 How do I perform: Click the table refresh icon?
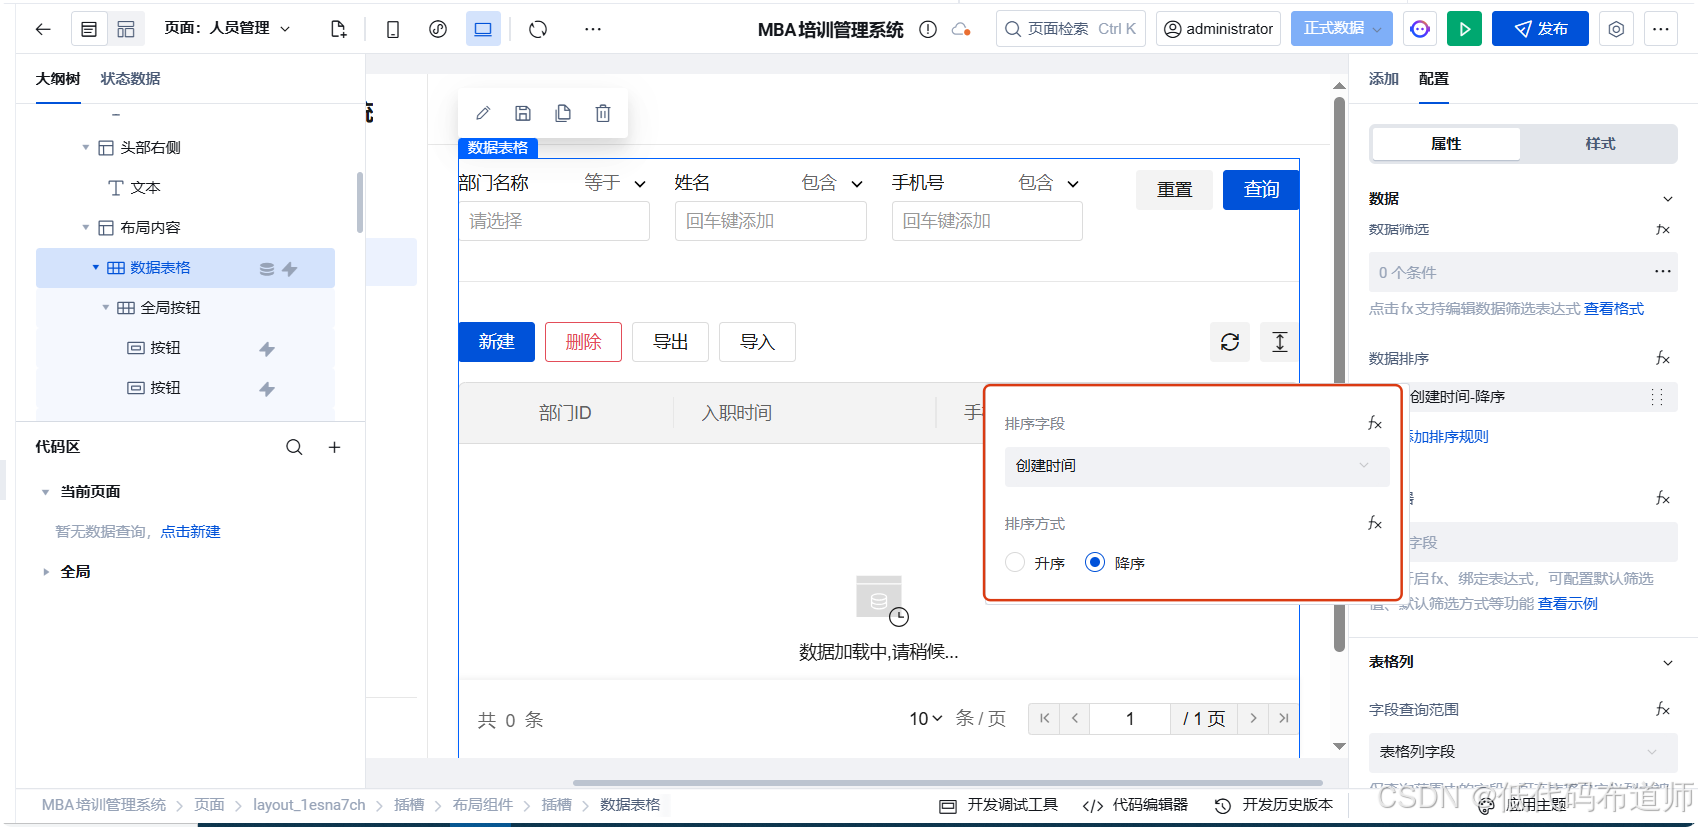tap(1230, 342)
